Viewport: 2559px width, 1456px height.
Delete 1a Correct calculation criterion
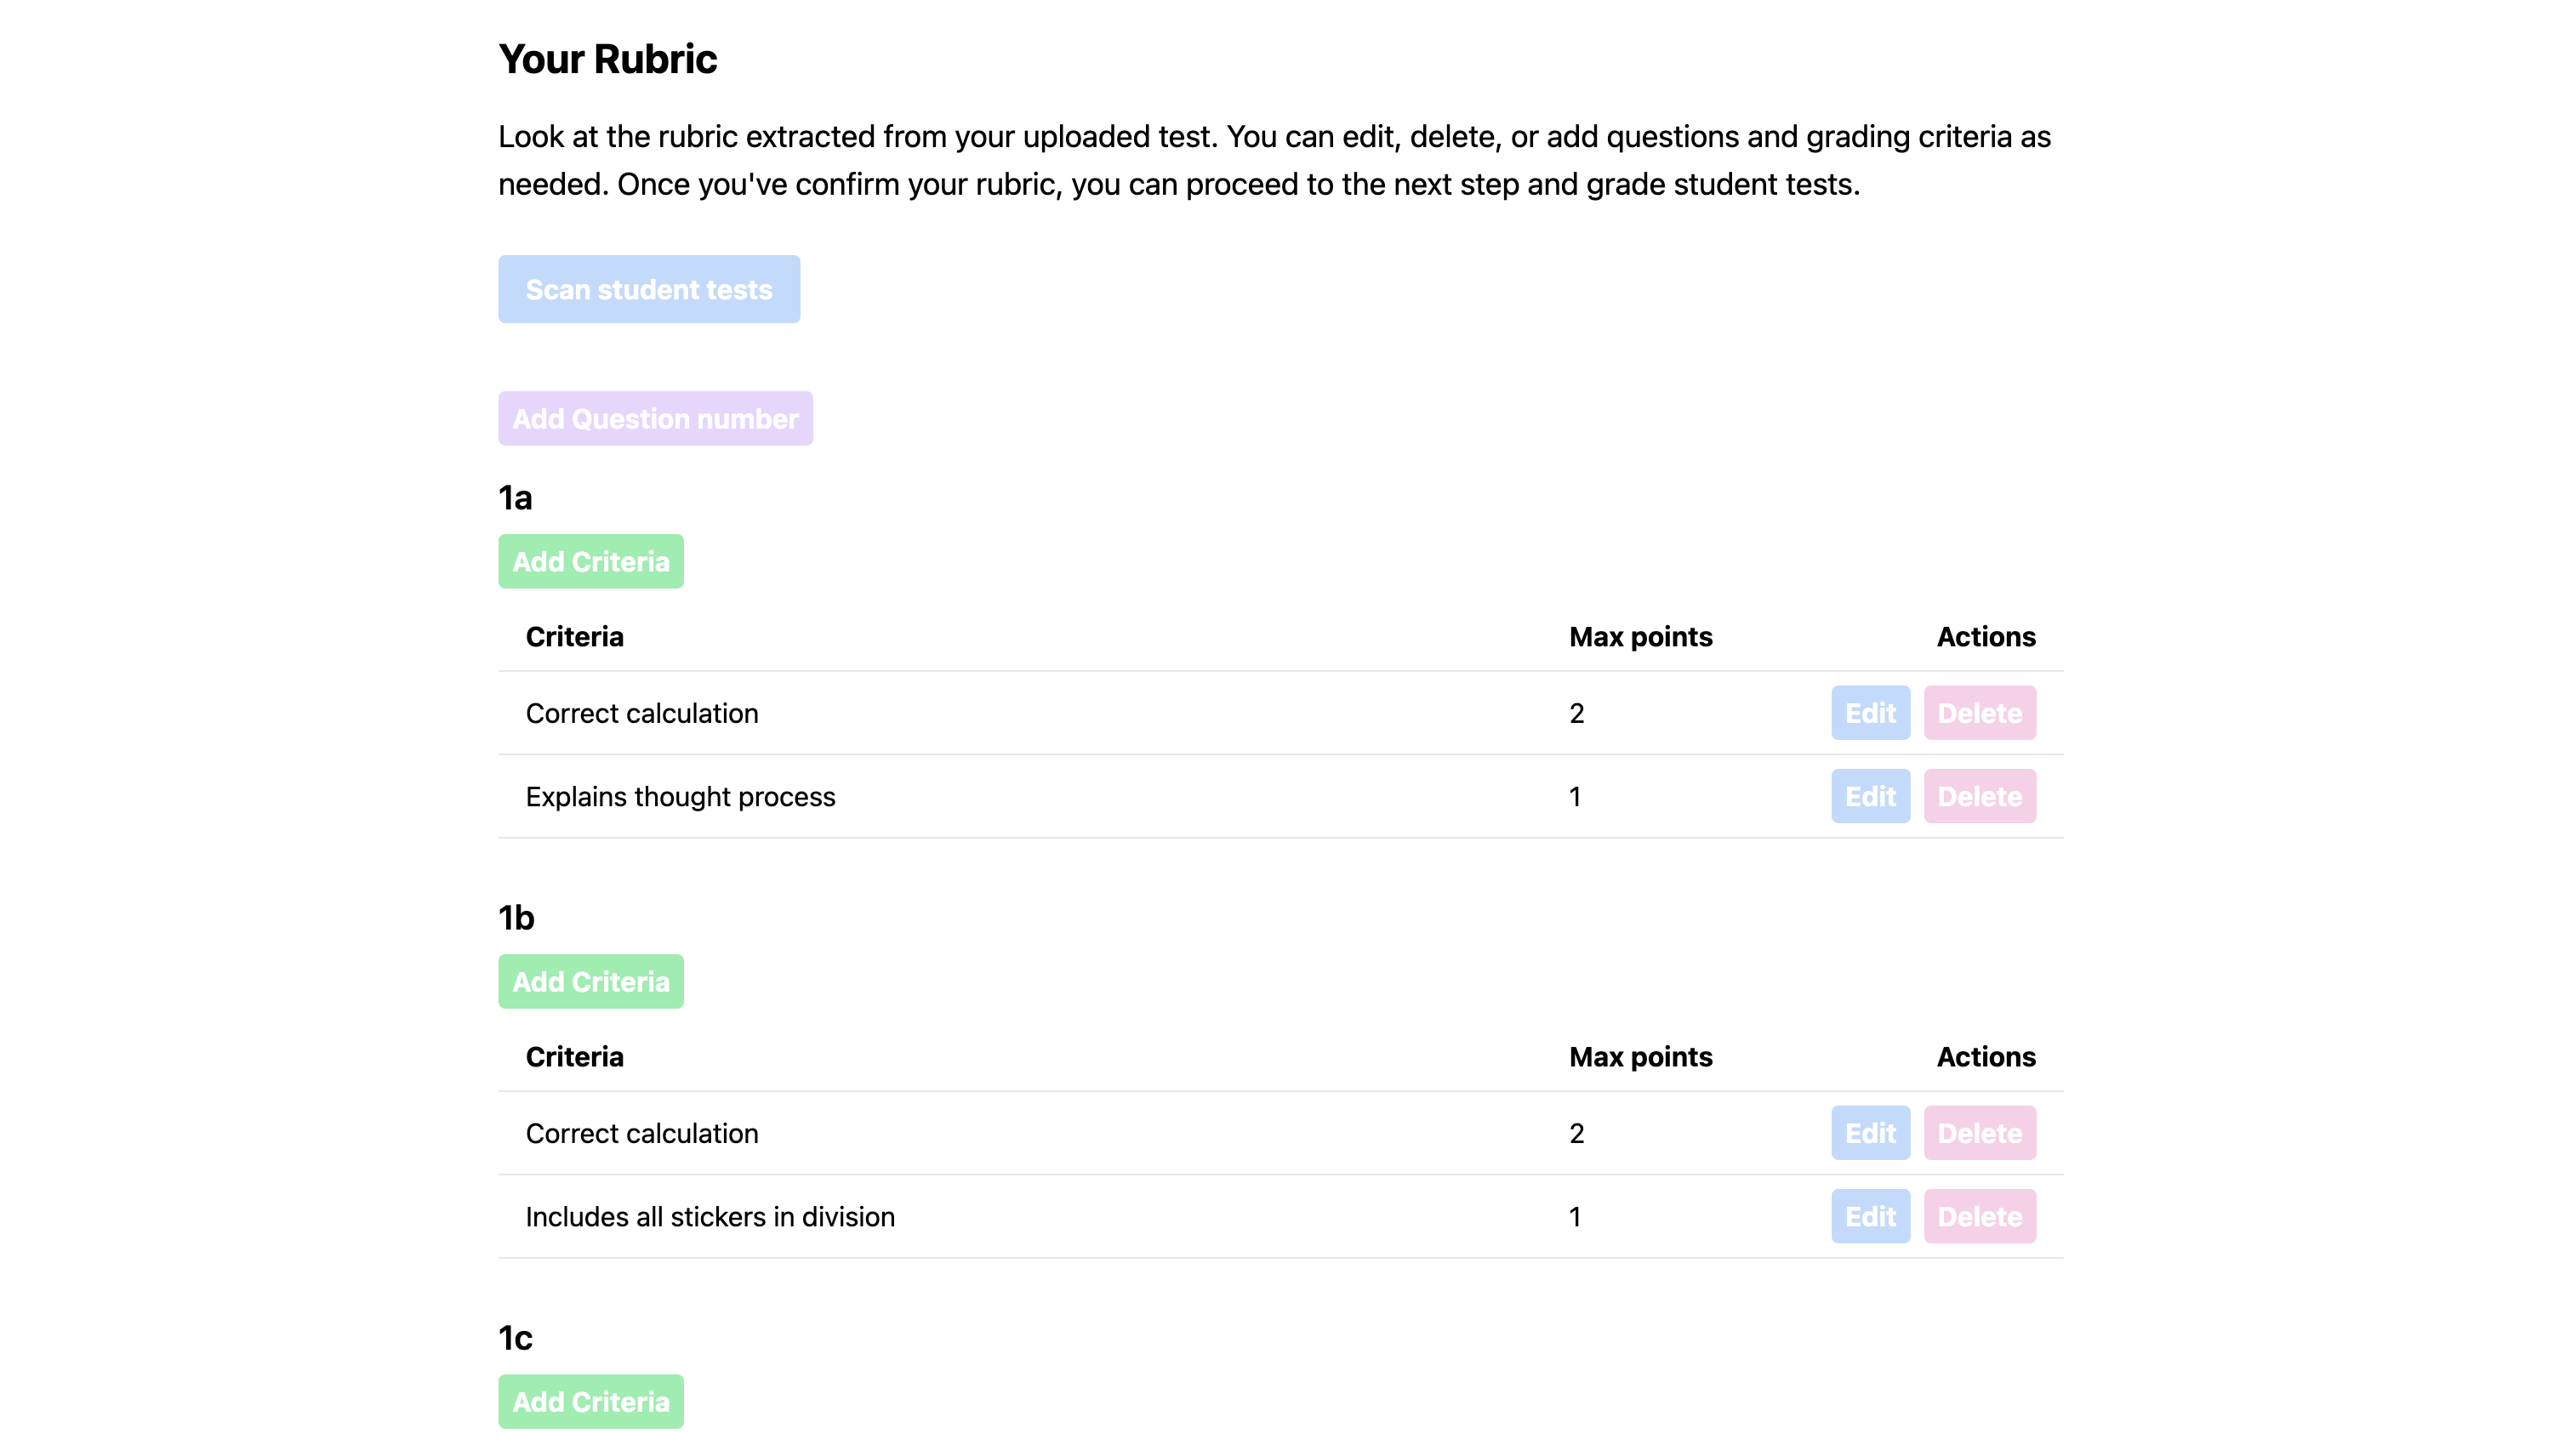pos(1979,713)
